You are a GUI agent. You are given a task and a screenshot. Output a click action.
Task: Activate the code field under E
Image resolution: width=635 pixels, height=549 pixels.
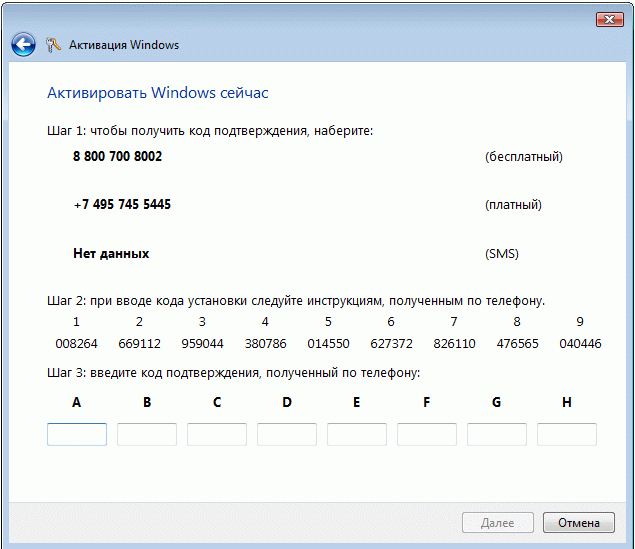[357, 434]
